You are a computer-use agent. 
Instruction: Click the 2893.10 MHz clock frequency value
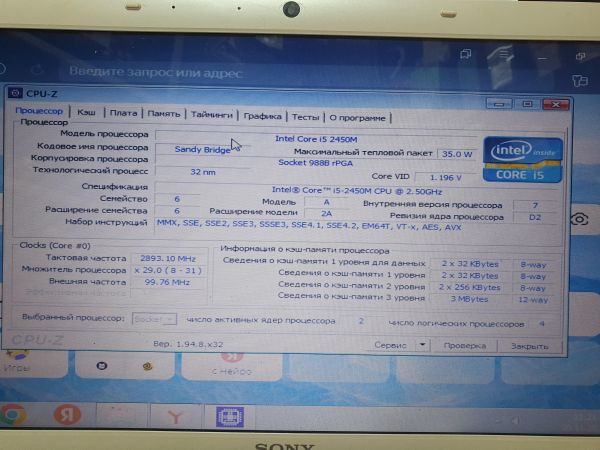click(168, 258)
